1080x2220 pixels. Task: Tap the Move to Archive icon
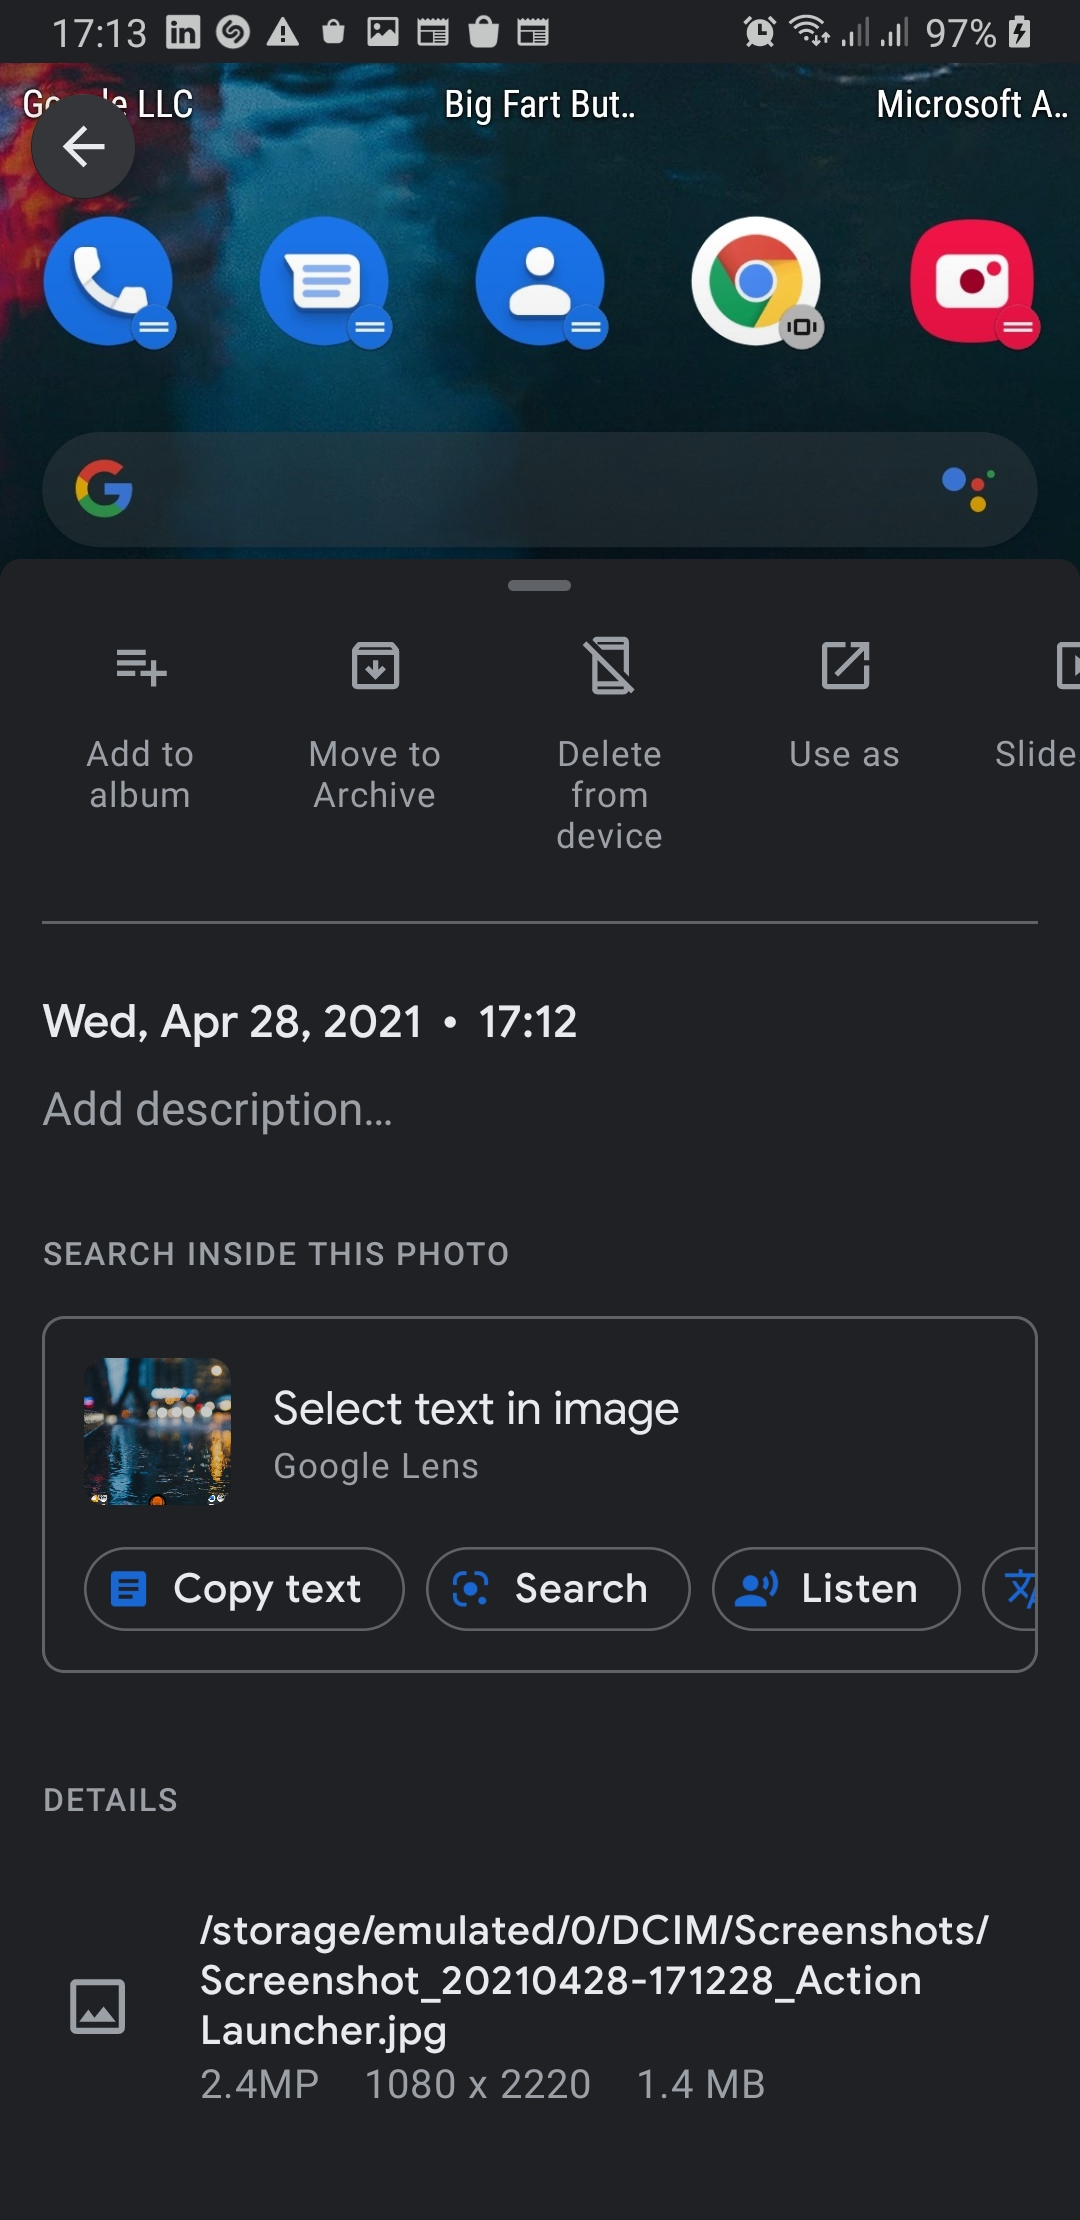pos(375,667)
